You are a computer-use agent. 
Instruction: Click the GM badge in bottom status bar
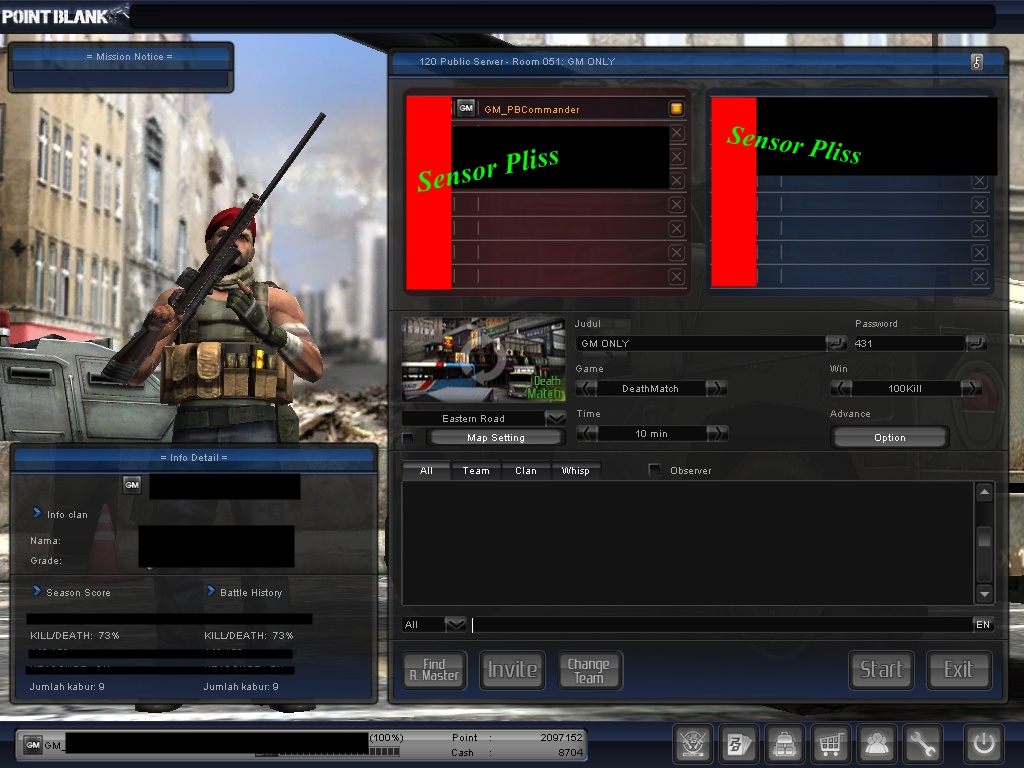click(x=33, y=744)
